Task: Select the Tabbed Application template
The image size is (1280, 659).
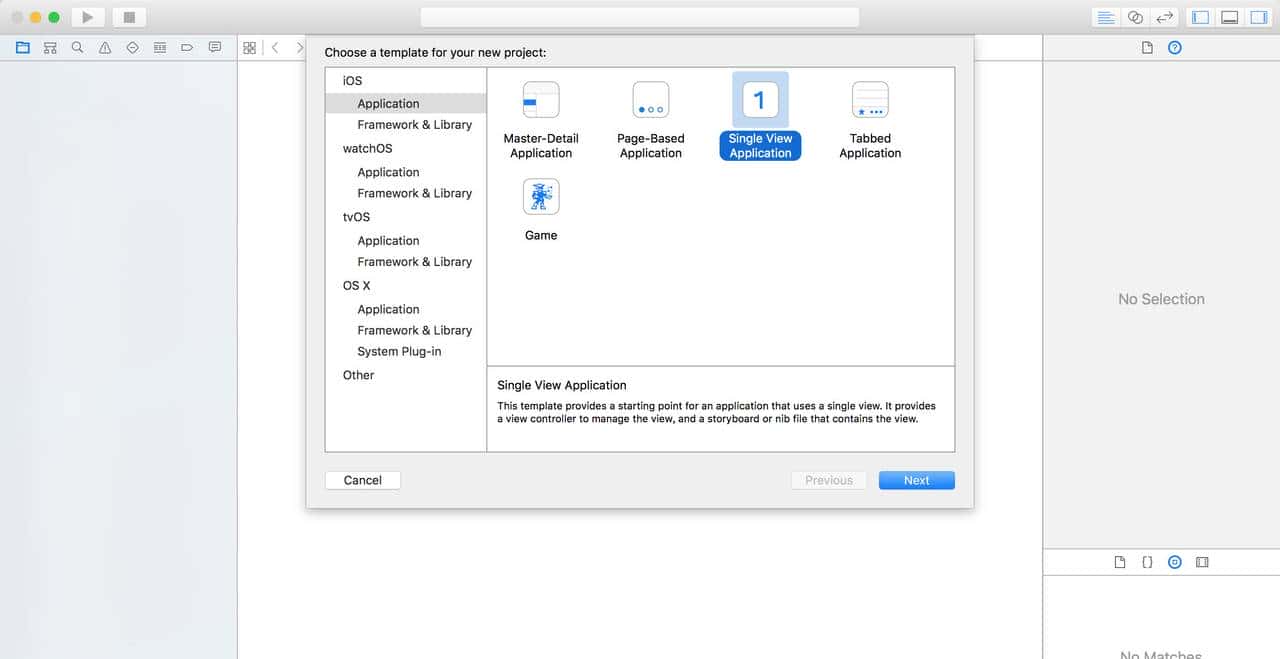Action: click(x=870, y=101)
